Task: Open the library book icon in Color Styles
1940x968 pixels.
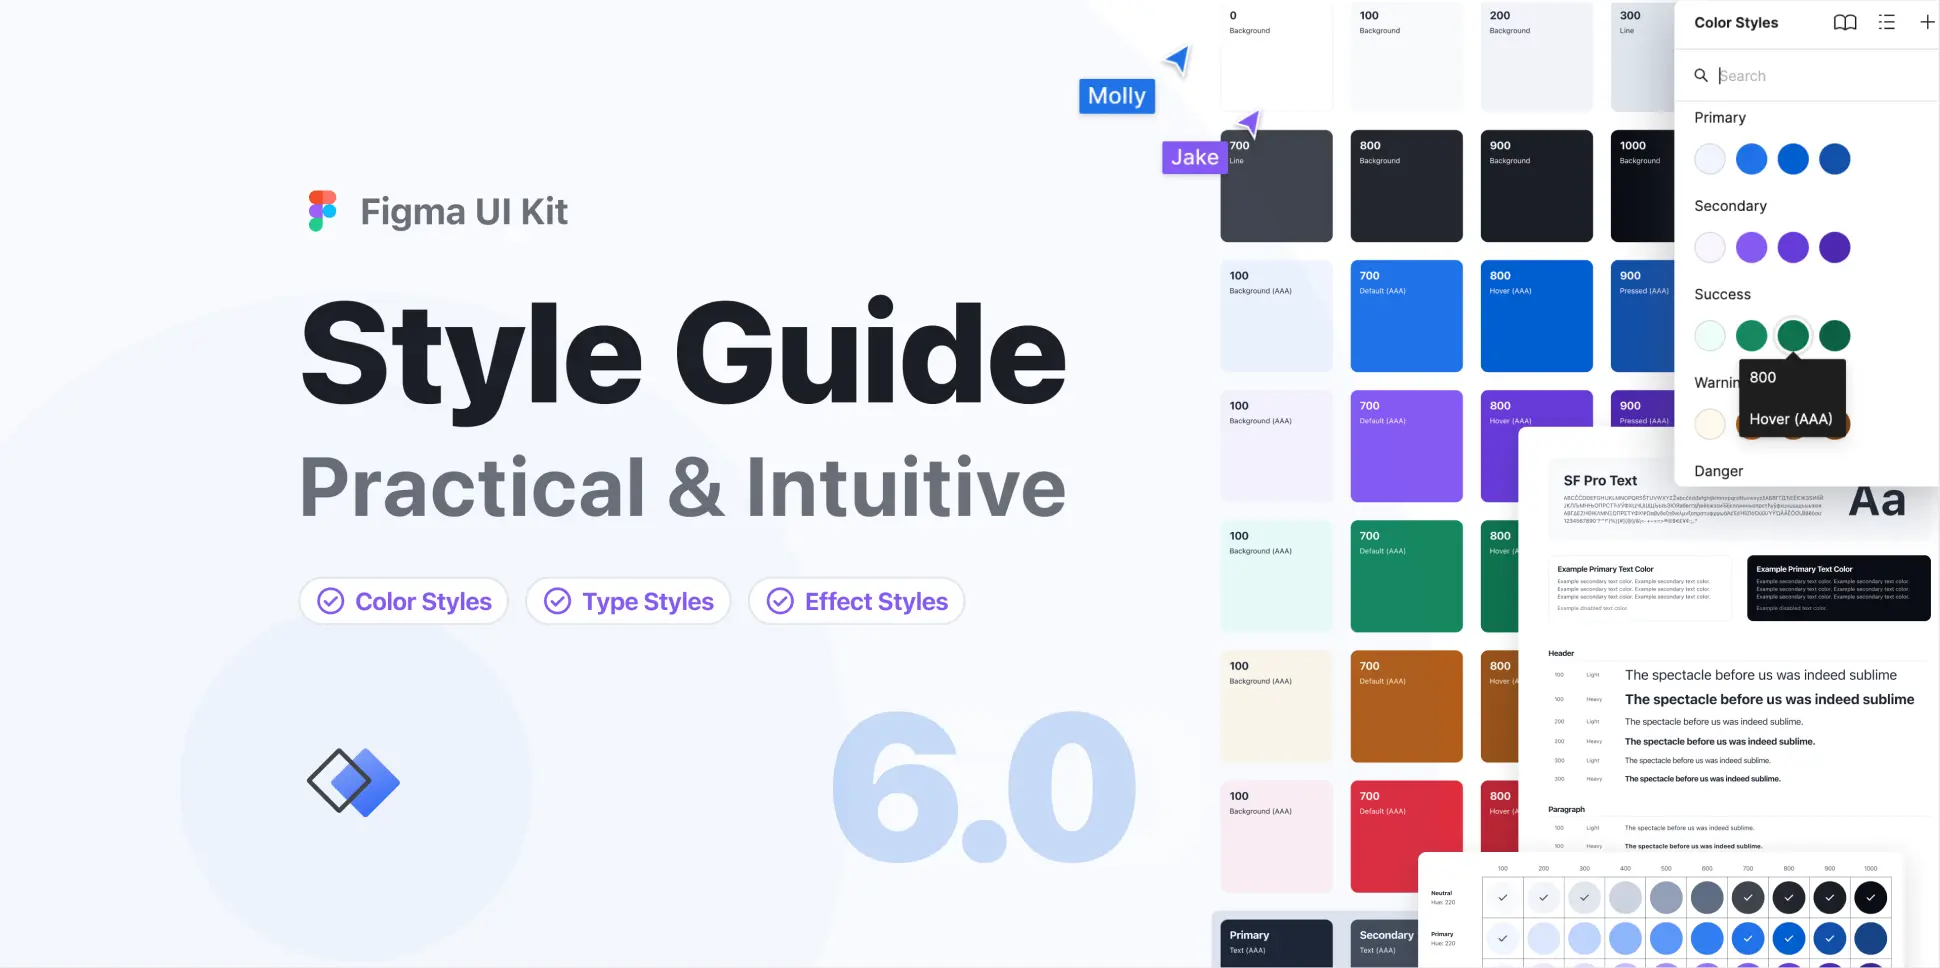Action: click(x=1845, y=23)
